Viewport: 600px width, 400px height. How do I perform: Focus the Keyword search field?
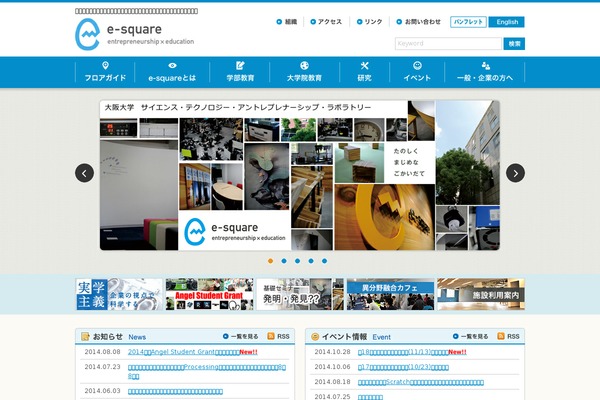tap(448, 44)
